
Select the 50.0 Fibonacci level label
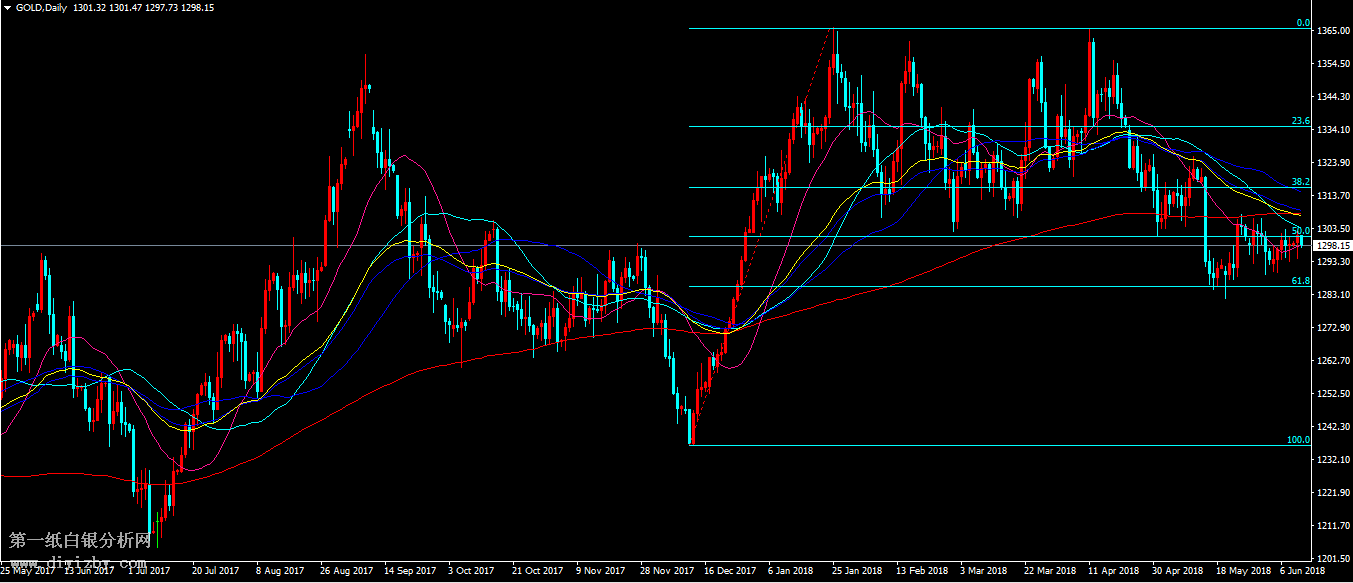[x=1300, y=231]
